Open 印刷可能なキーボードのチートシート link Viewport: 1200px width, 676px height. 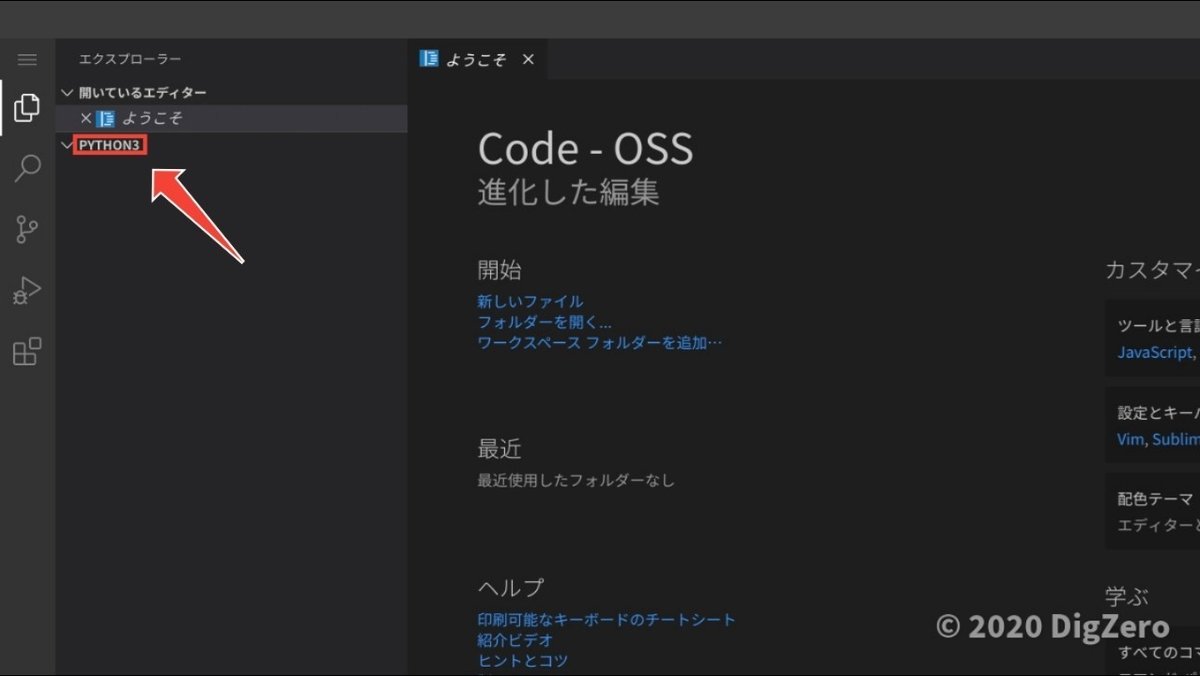(x=606, y=620)
